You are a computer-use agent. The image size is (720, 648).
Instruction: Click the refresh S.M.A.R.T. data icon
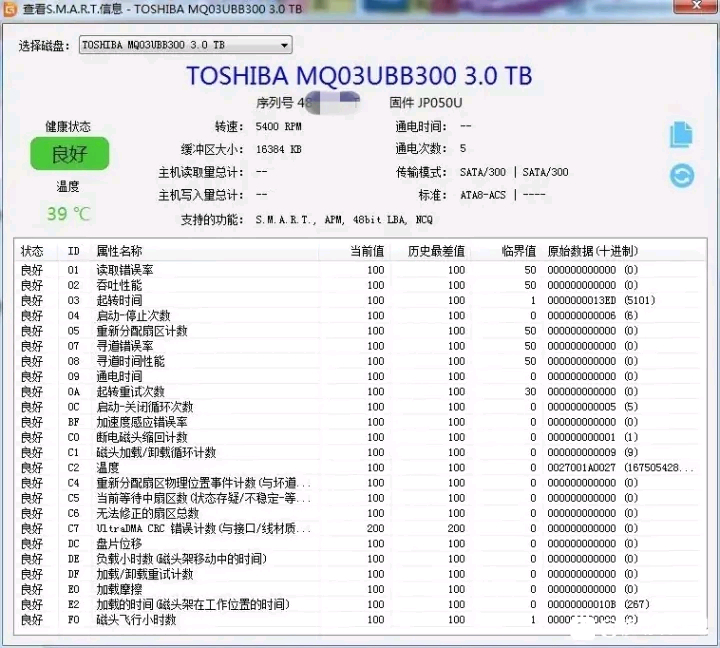click(x=682, y=175)
